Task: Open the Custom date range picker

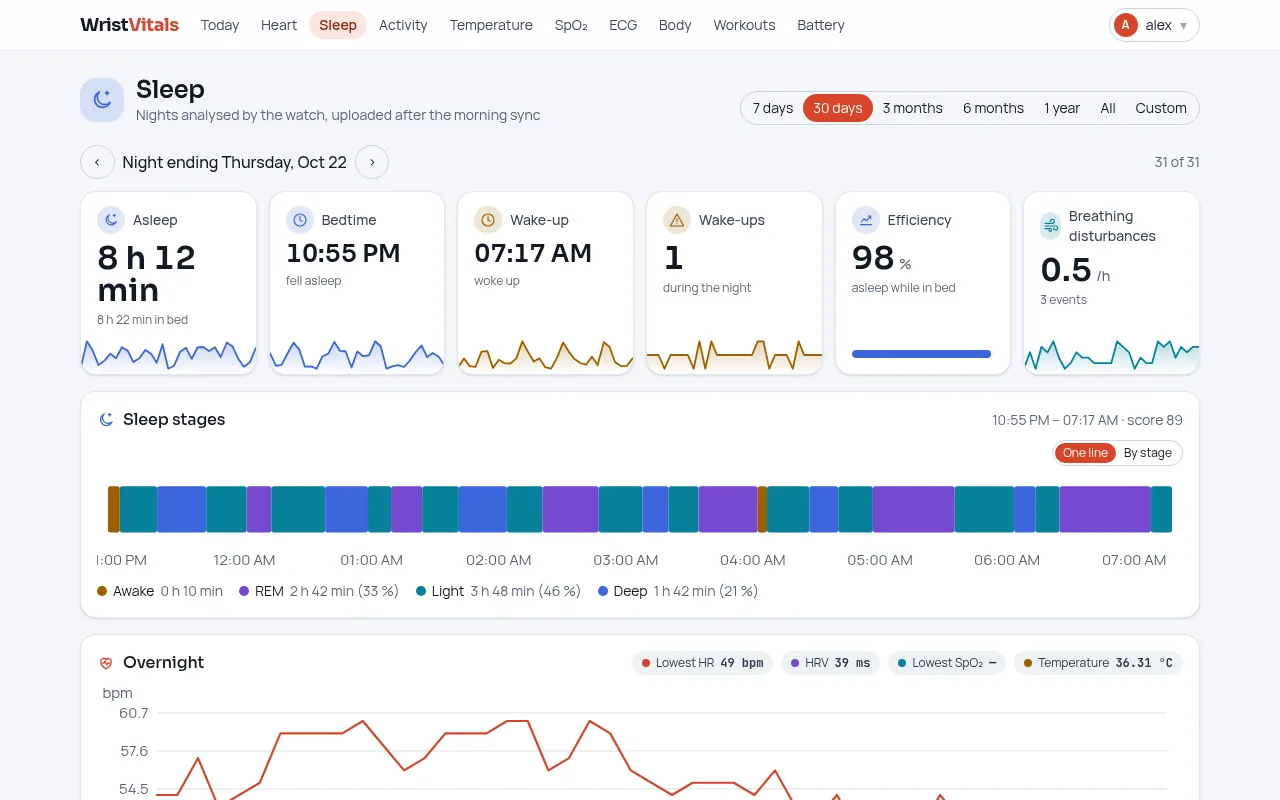Action: point(1161,108)
